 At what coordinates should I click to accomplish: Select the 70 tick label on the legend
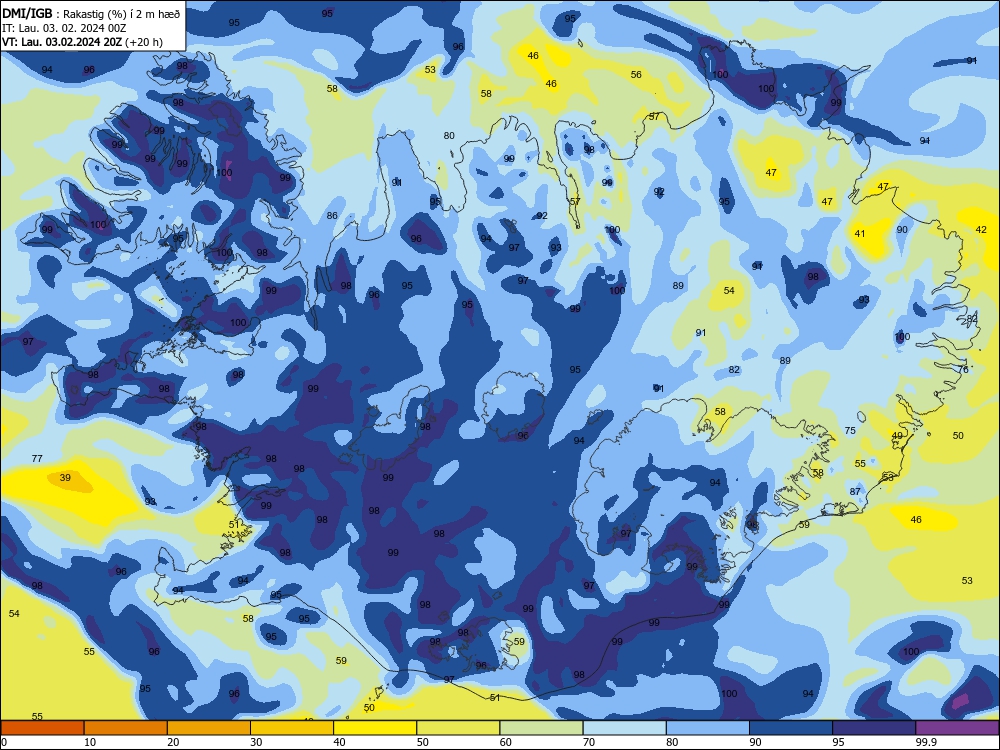click(x=589, y=742)
